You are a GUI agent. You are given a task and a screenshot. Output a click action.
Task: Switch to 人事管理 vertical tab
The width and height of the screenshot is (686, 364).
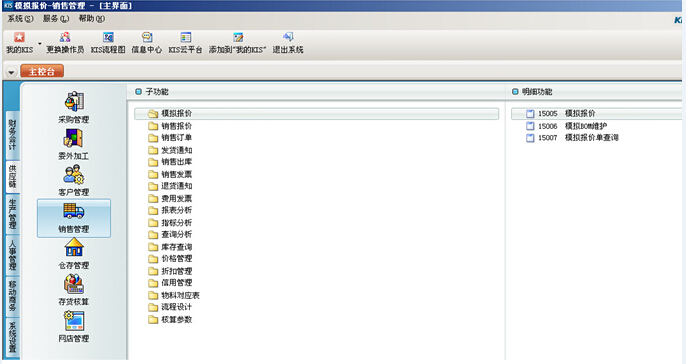13,255
